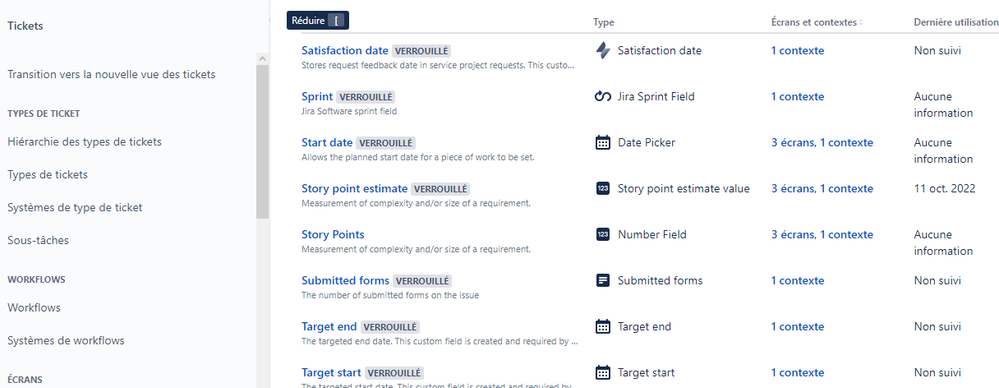Screen dimensions: 999x388
Task: Click the sidebar scrollbar up arrow
Action: coord(262,58)
